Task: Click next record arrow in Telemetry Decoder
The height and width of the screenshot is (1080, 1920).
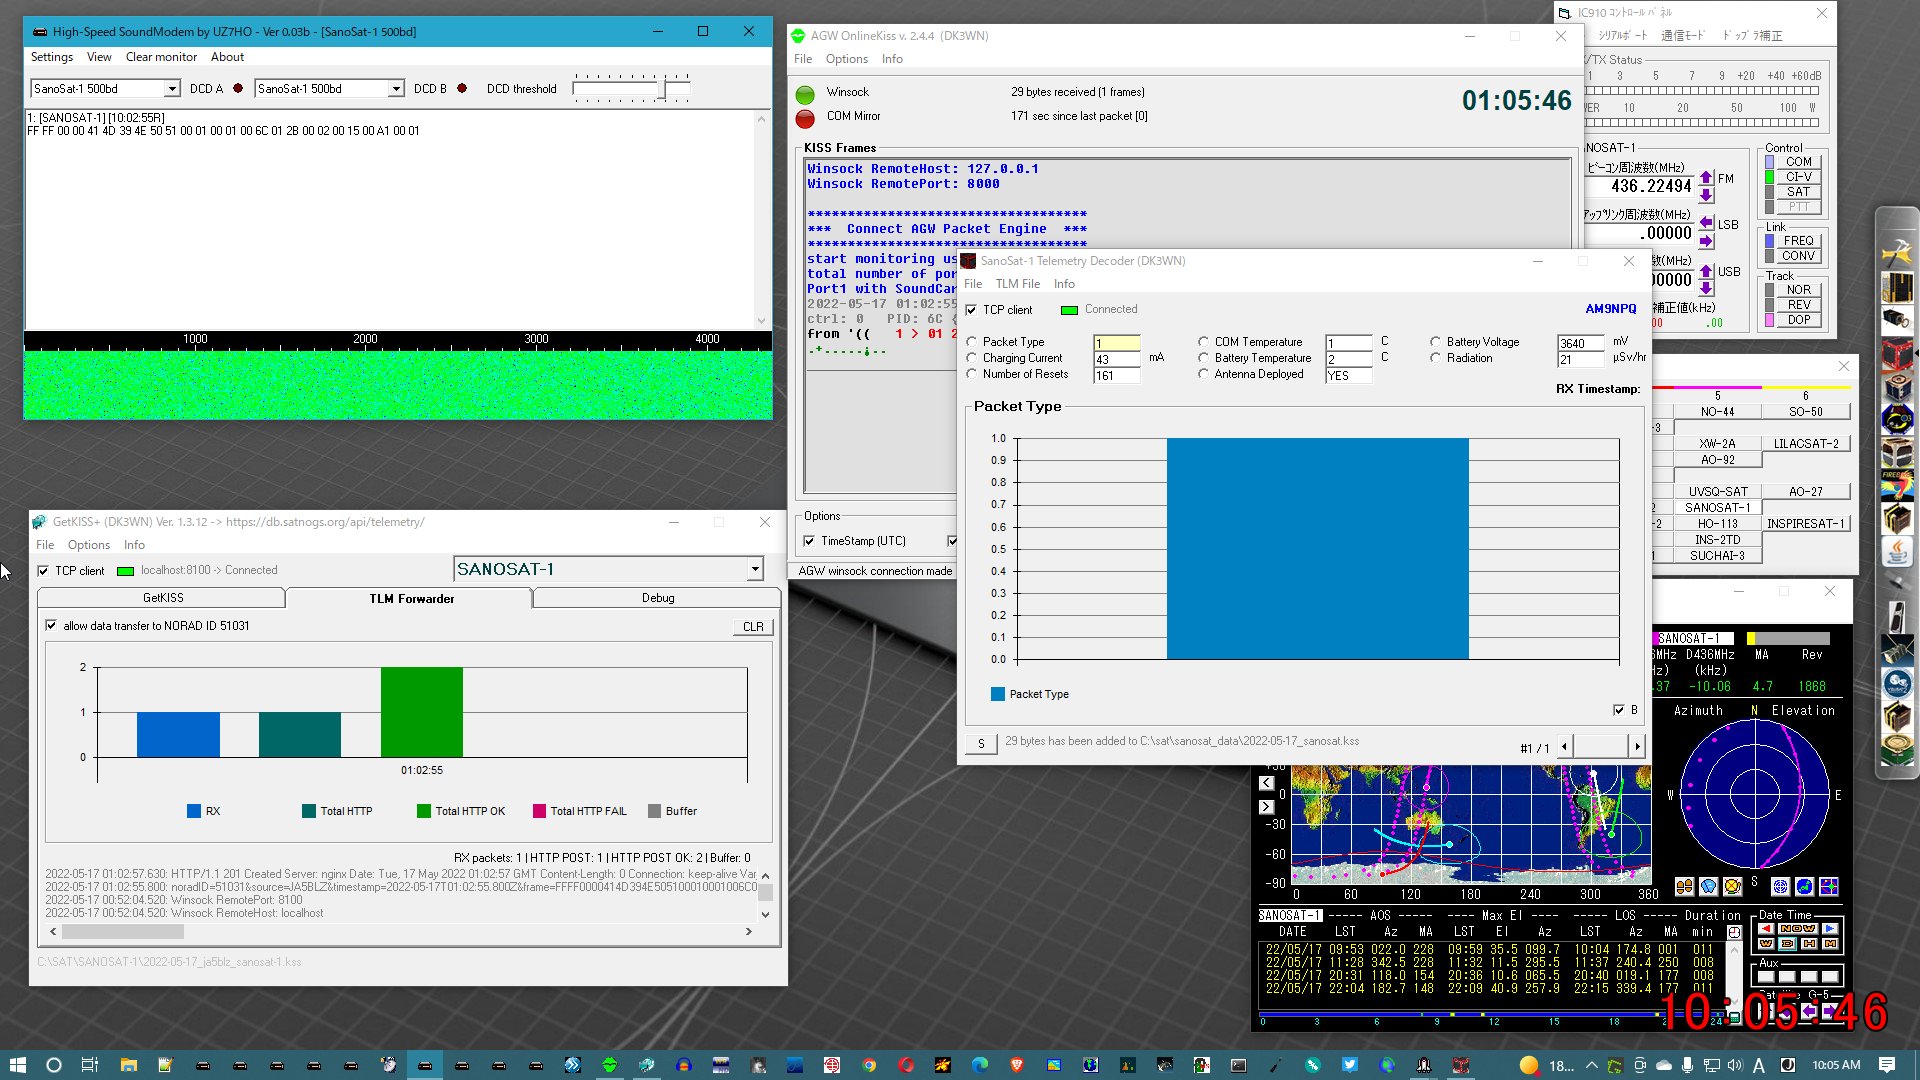Action: pyautogui.click(x=1637, y=746)
